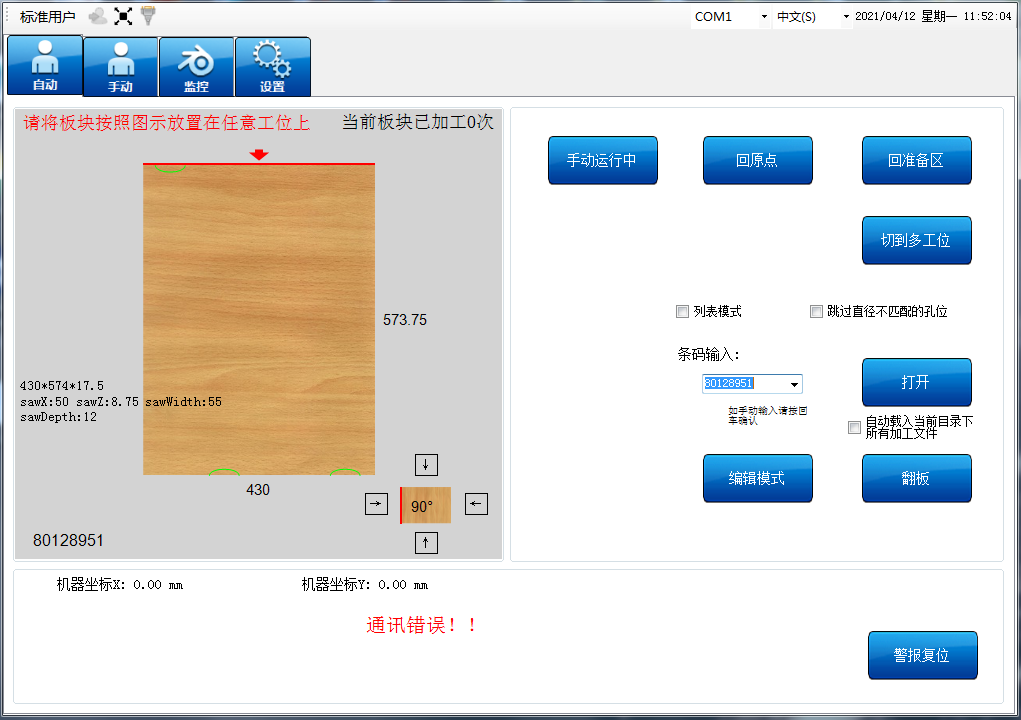Expand the 中文(S) language dropdown
Image resolution: width=1021 pixels, height=720 pixels.
click(846, 17)
